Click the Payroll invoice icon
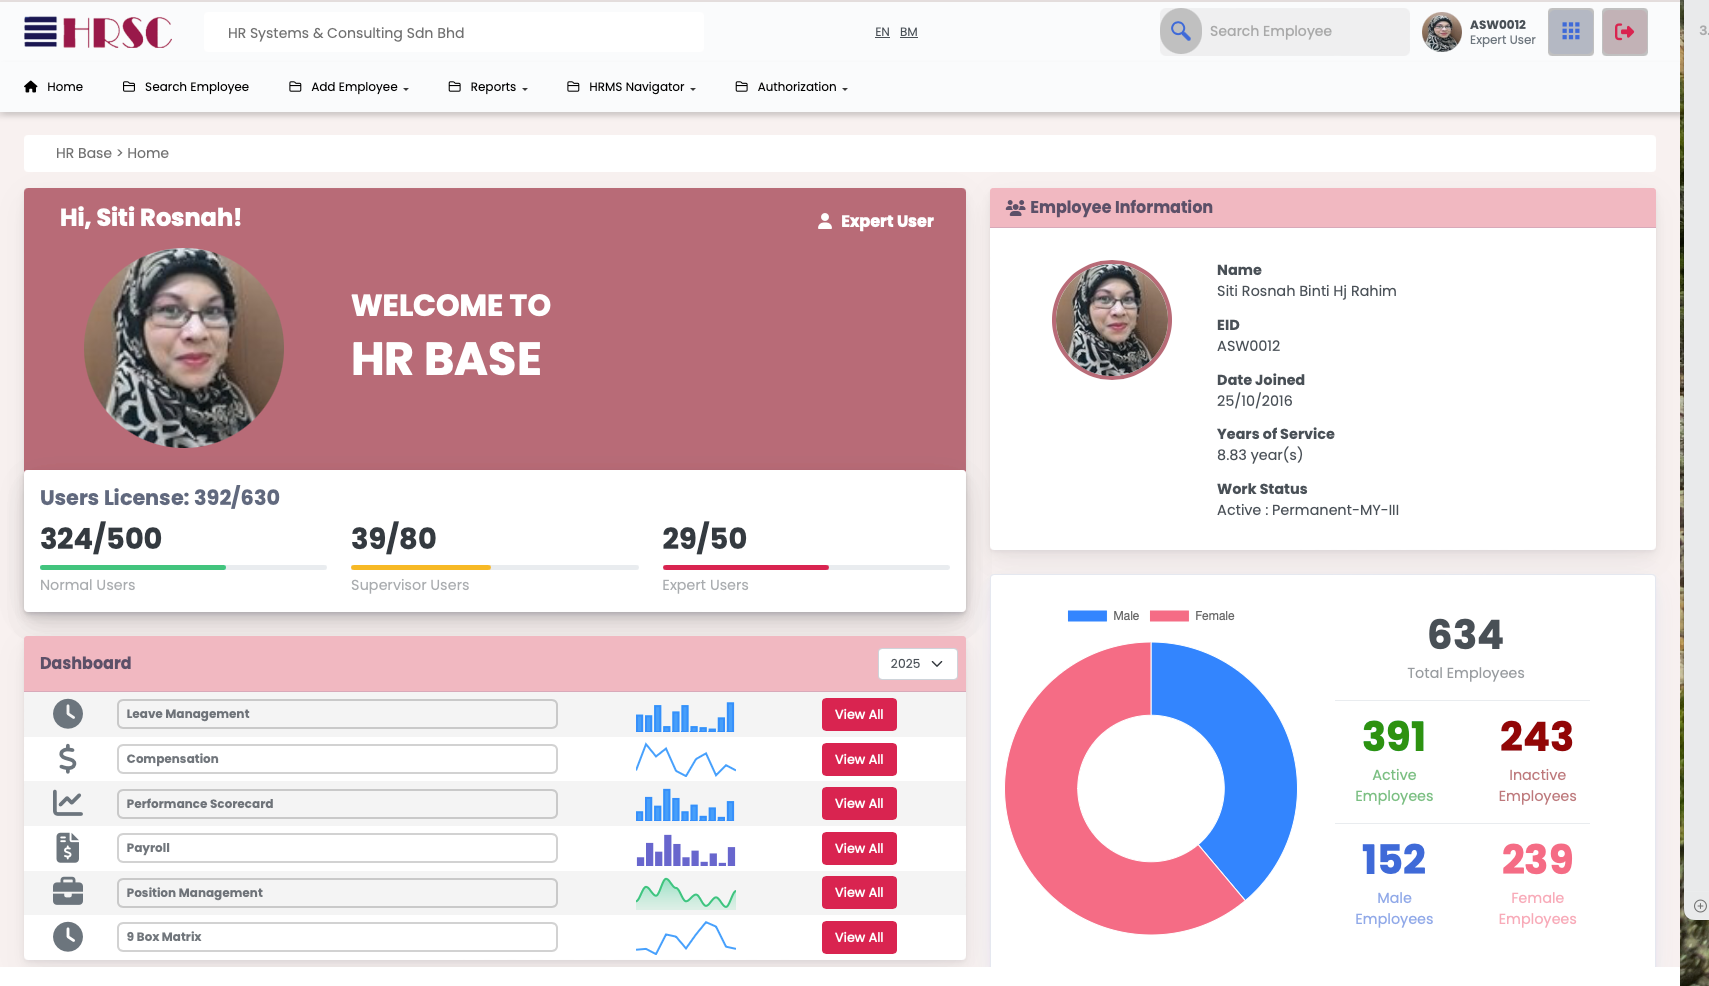 [x=68, y=848]
